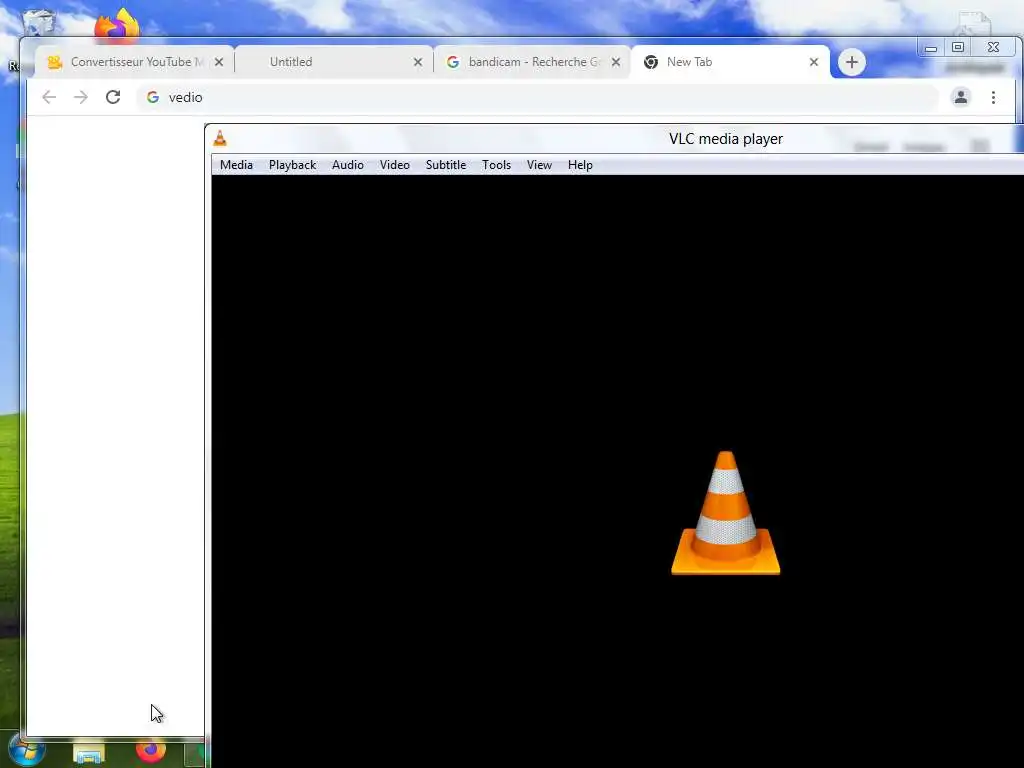Open the Help menu in VLC
The height and width of the screenshot is (768, 1024).
click(580, 165)
